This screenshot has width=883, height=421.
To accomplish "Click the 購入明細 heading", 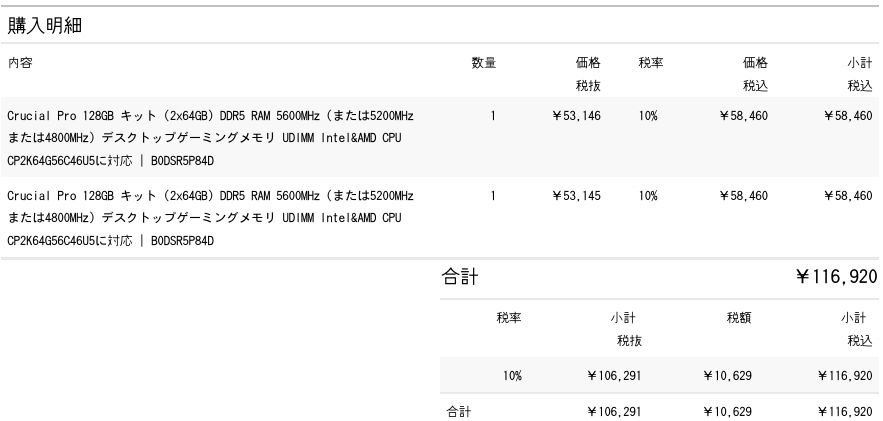I will coord(45,26).
